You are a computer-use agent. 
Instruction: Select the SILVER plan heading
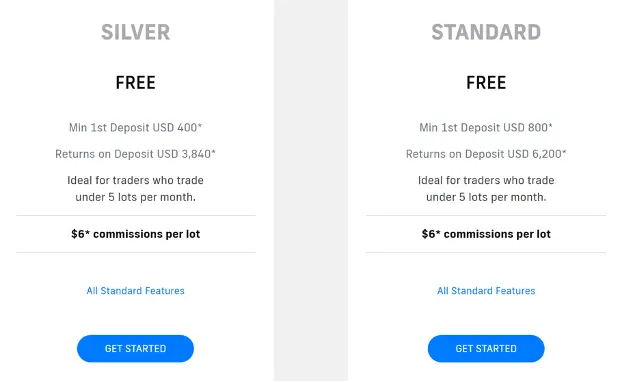click(135, 32)
